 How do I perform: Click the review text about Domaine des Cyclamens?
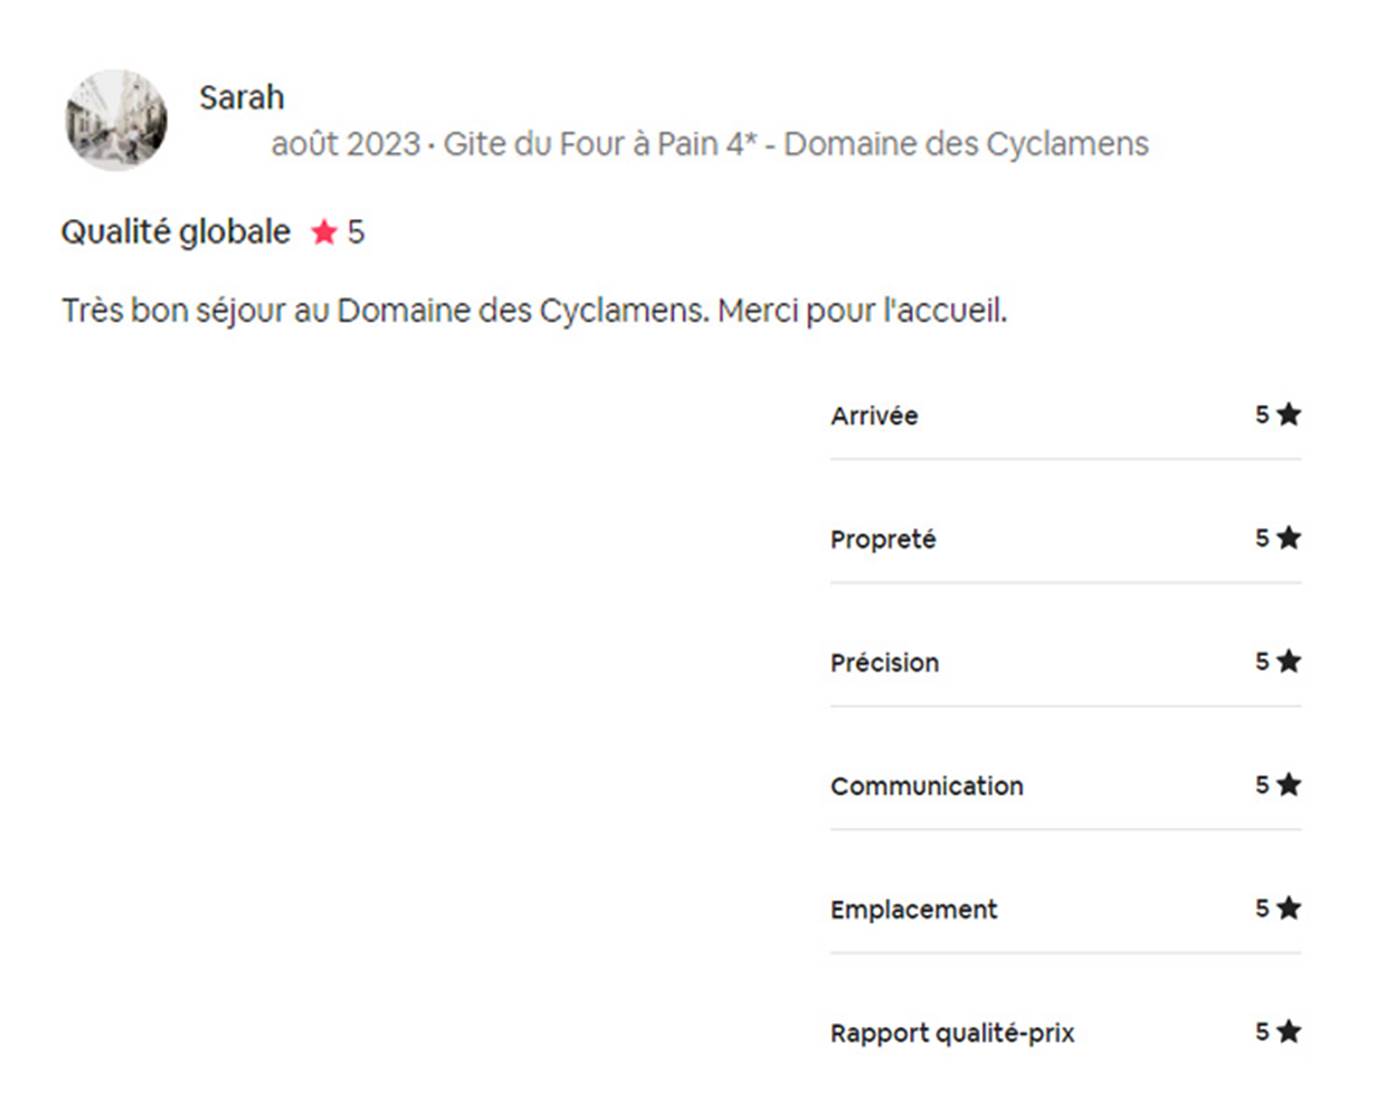534,311
